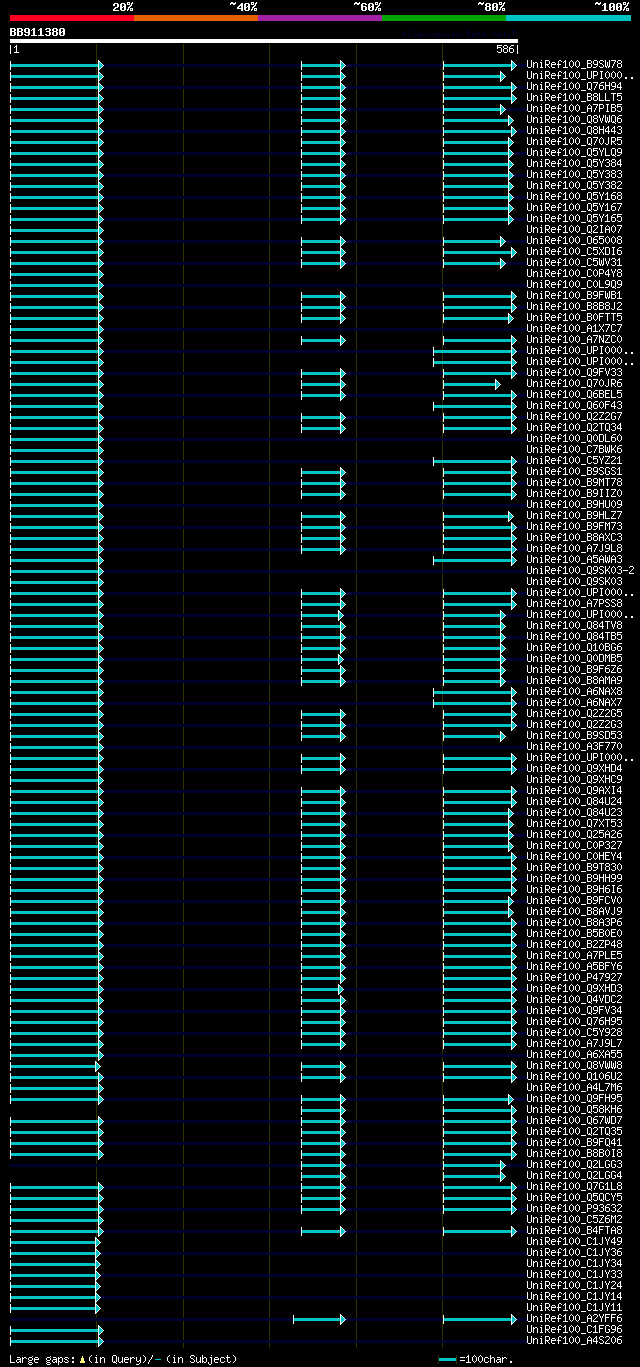640x1367 pixels.
Task: Select the UniRef100_B8AXC3 entry
Action: point(574,537)
